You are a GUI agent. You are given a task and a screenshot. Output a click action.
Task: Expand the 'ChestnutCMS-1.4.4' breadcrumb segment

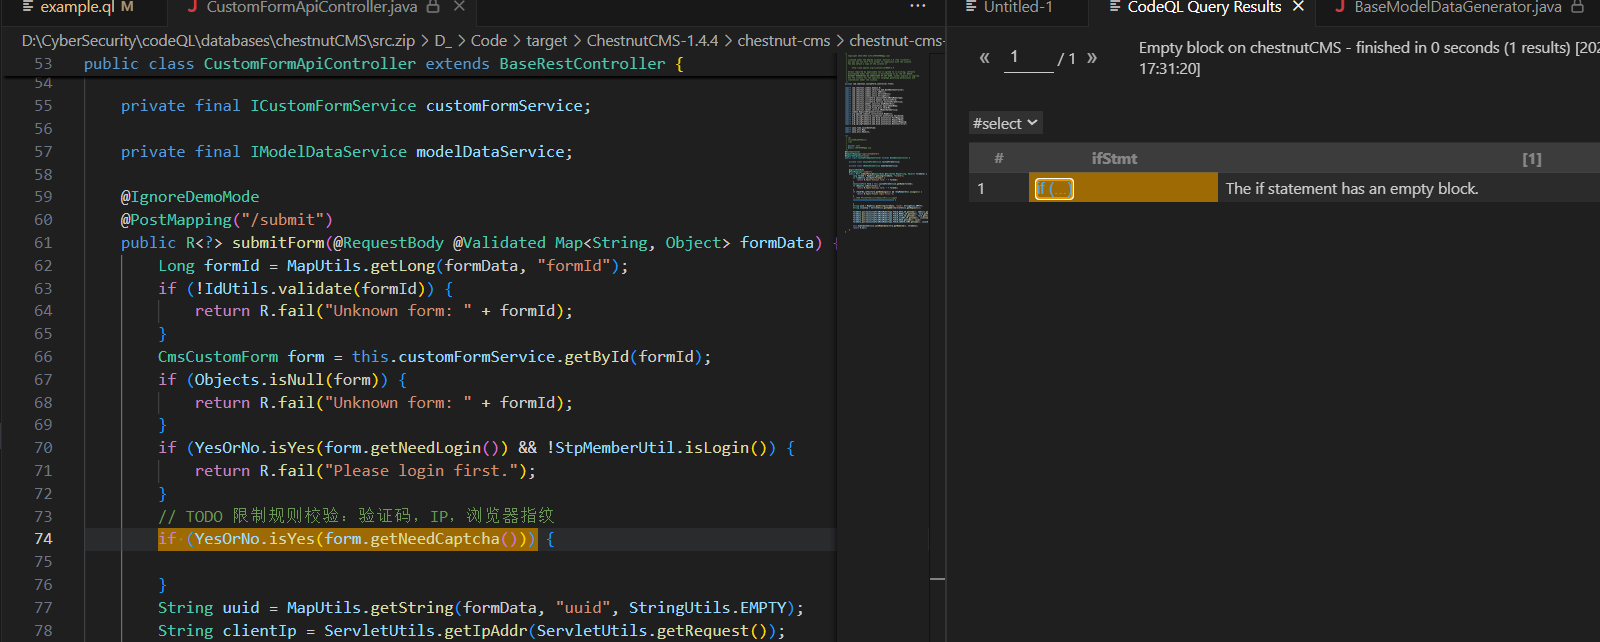pos(652,41)
